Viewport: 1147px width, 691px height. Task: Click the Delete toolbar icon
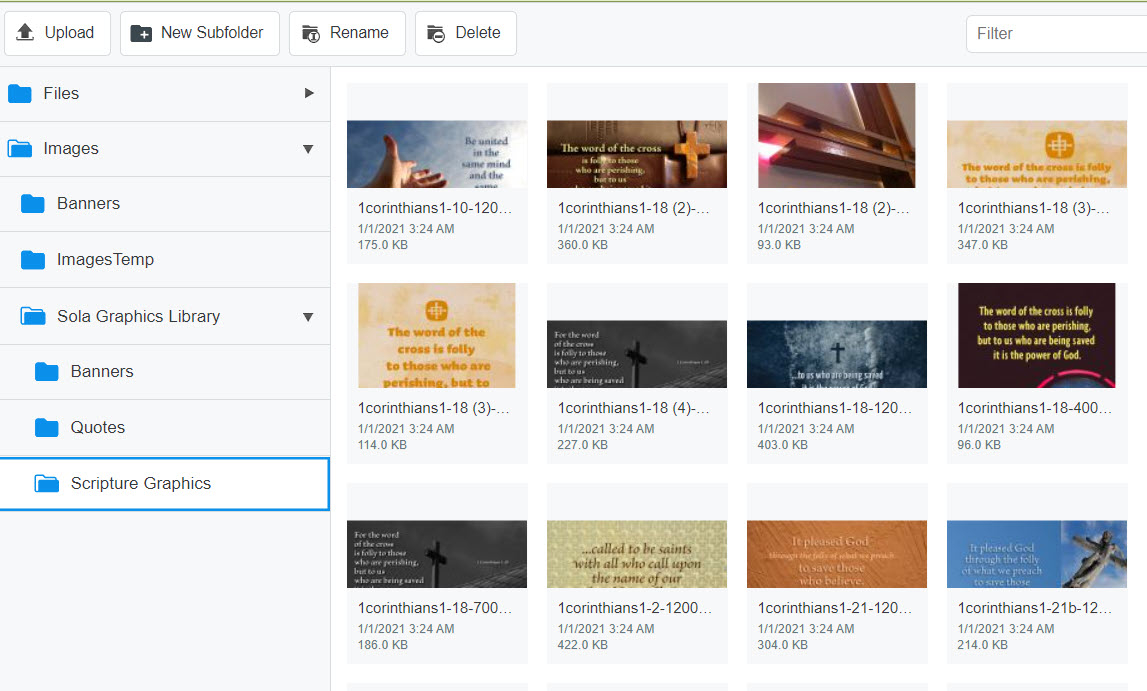click(436, 34)
